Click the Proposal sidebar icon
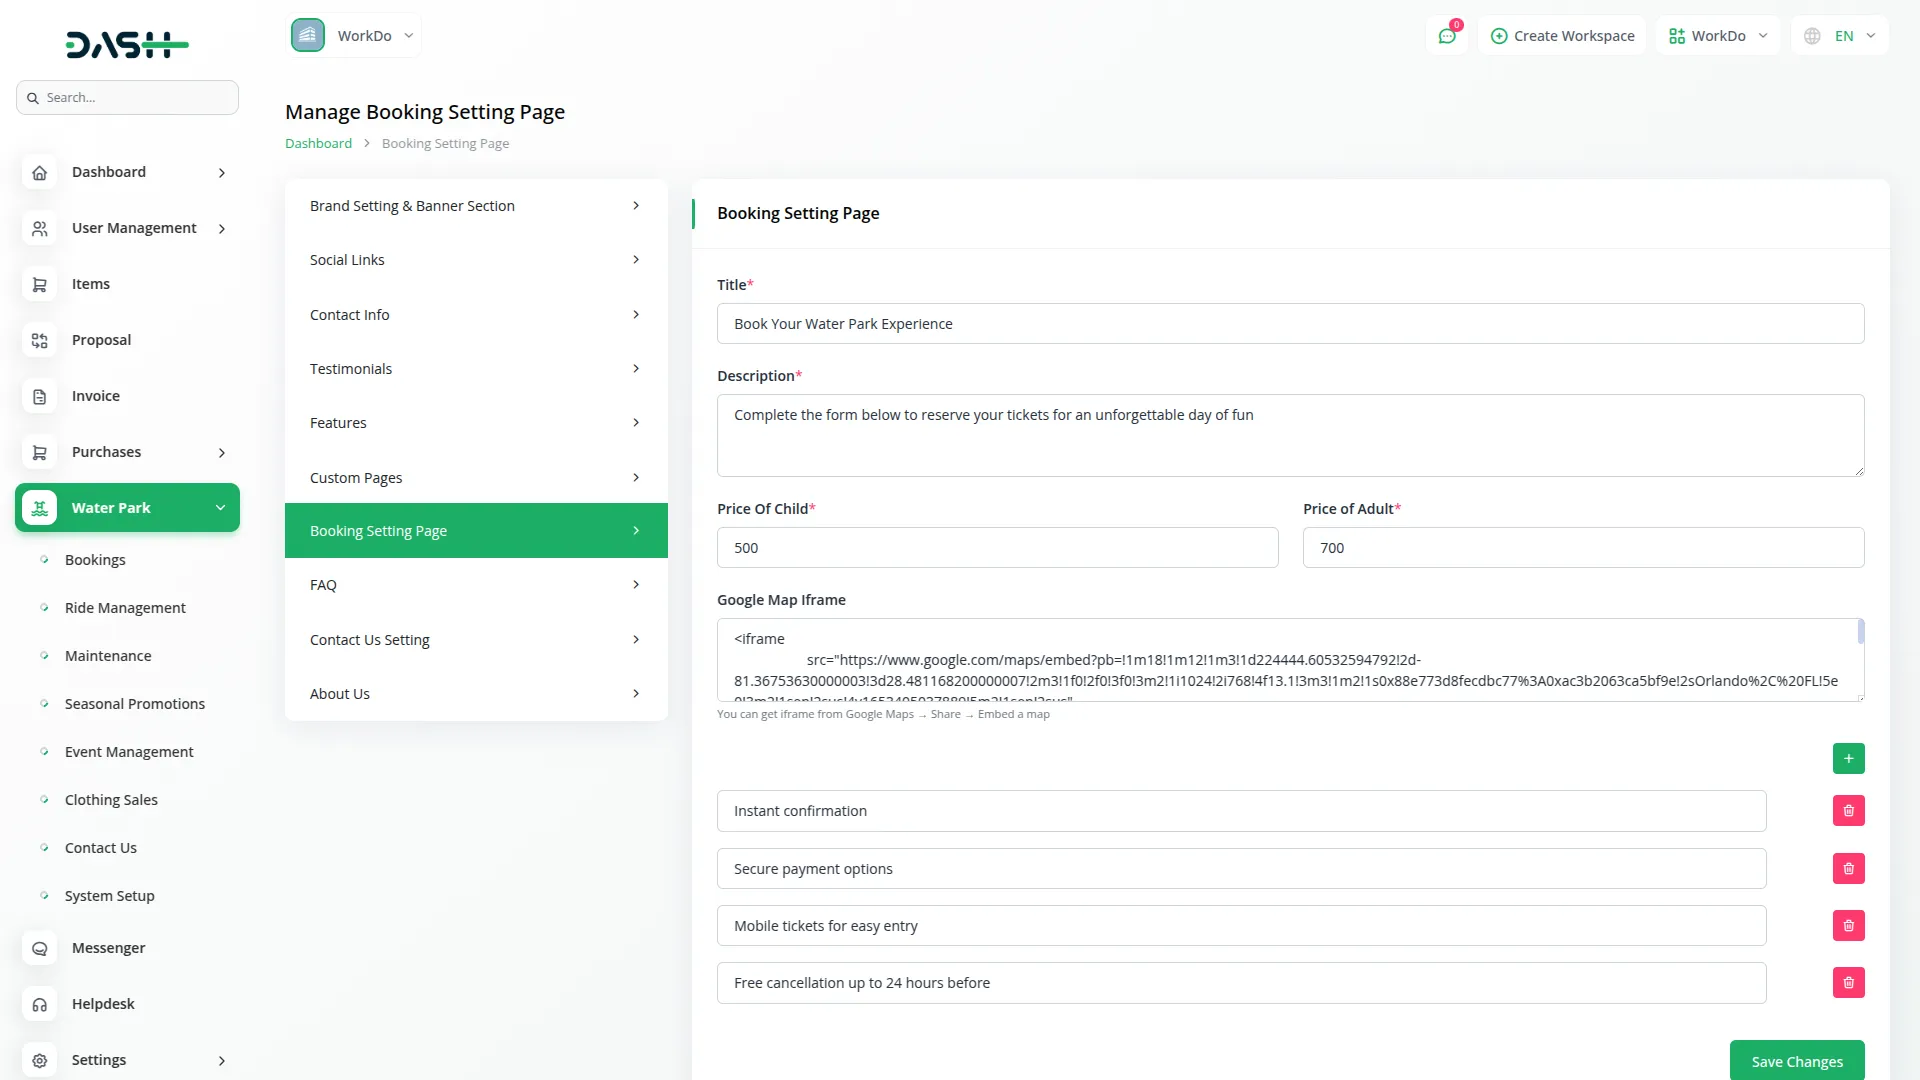1920x1080 pixels. pos(40,341)
